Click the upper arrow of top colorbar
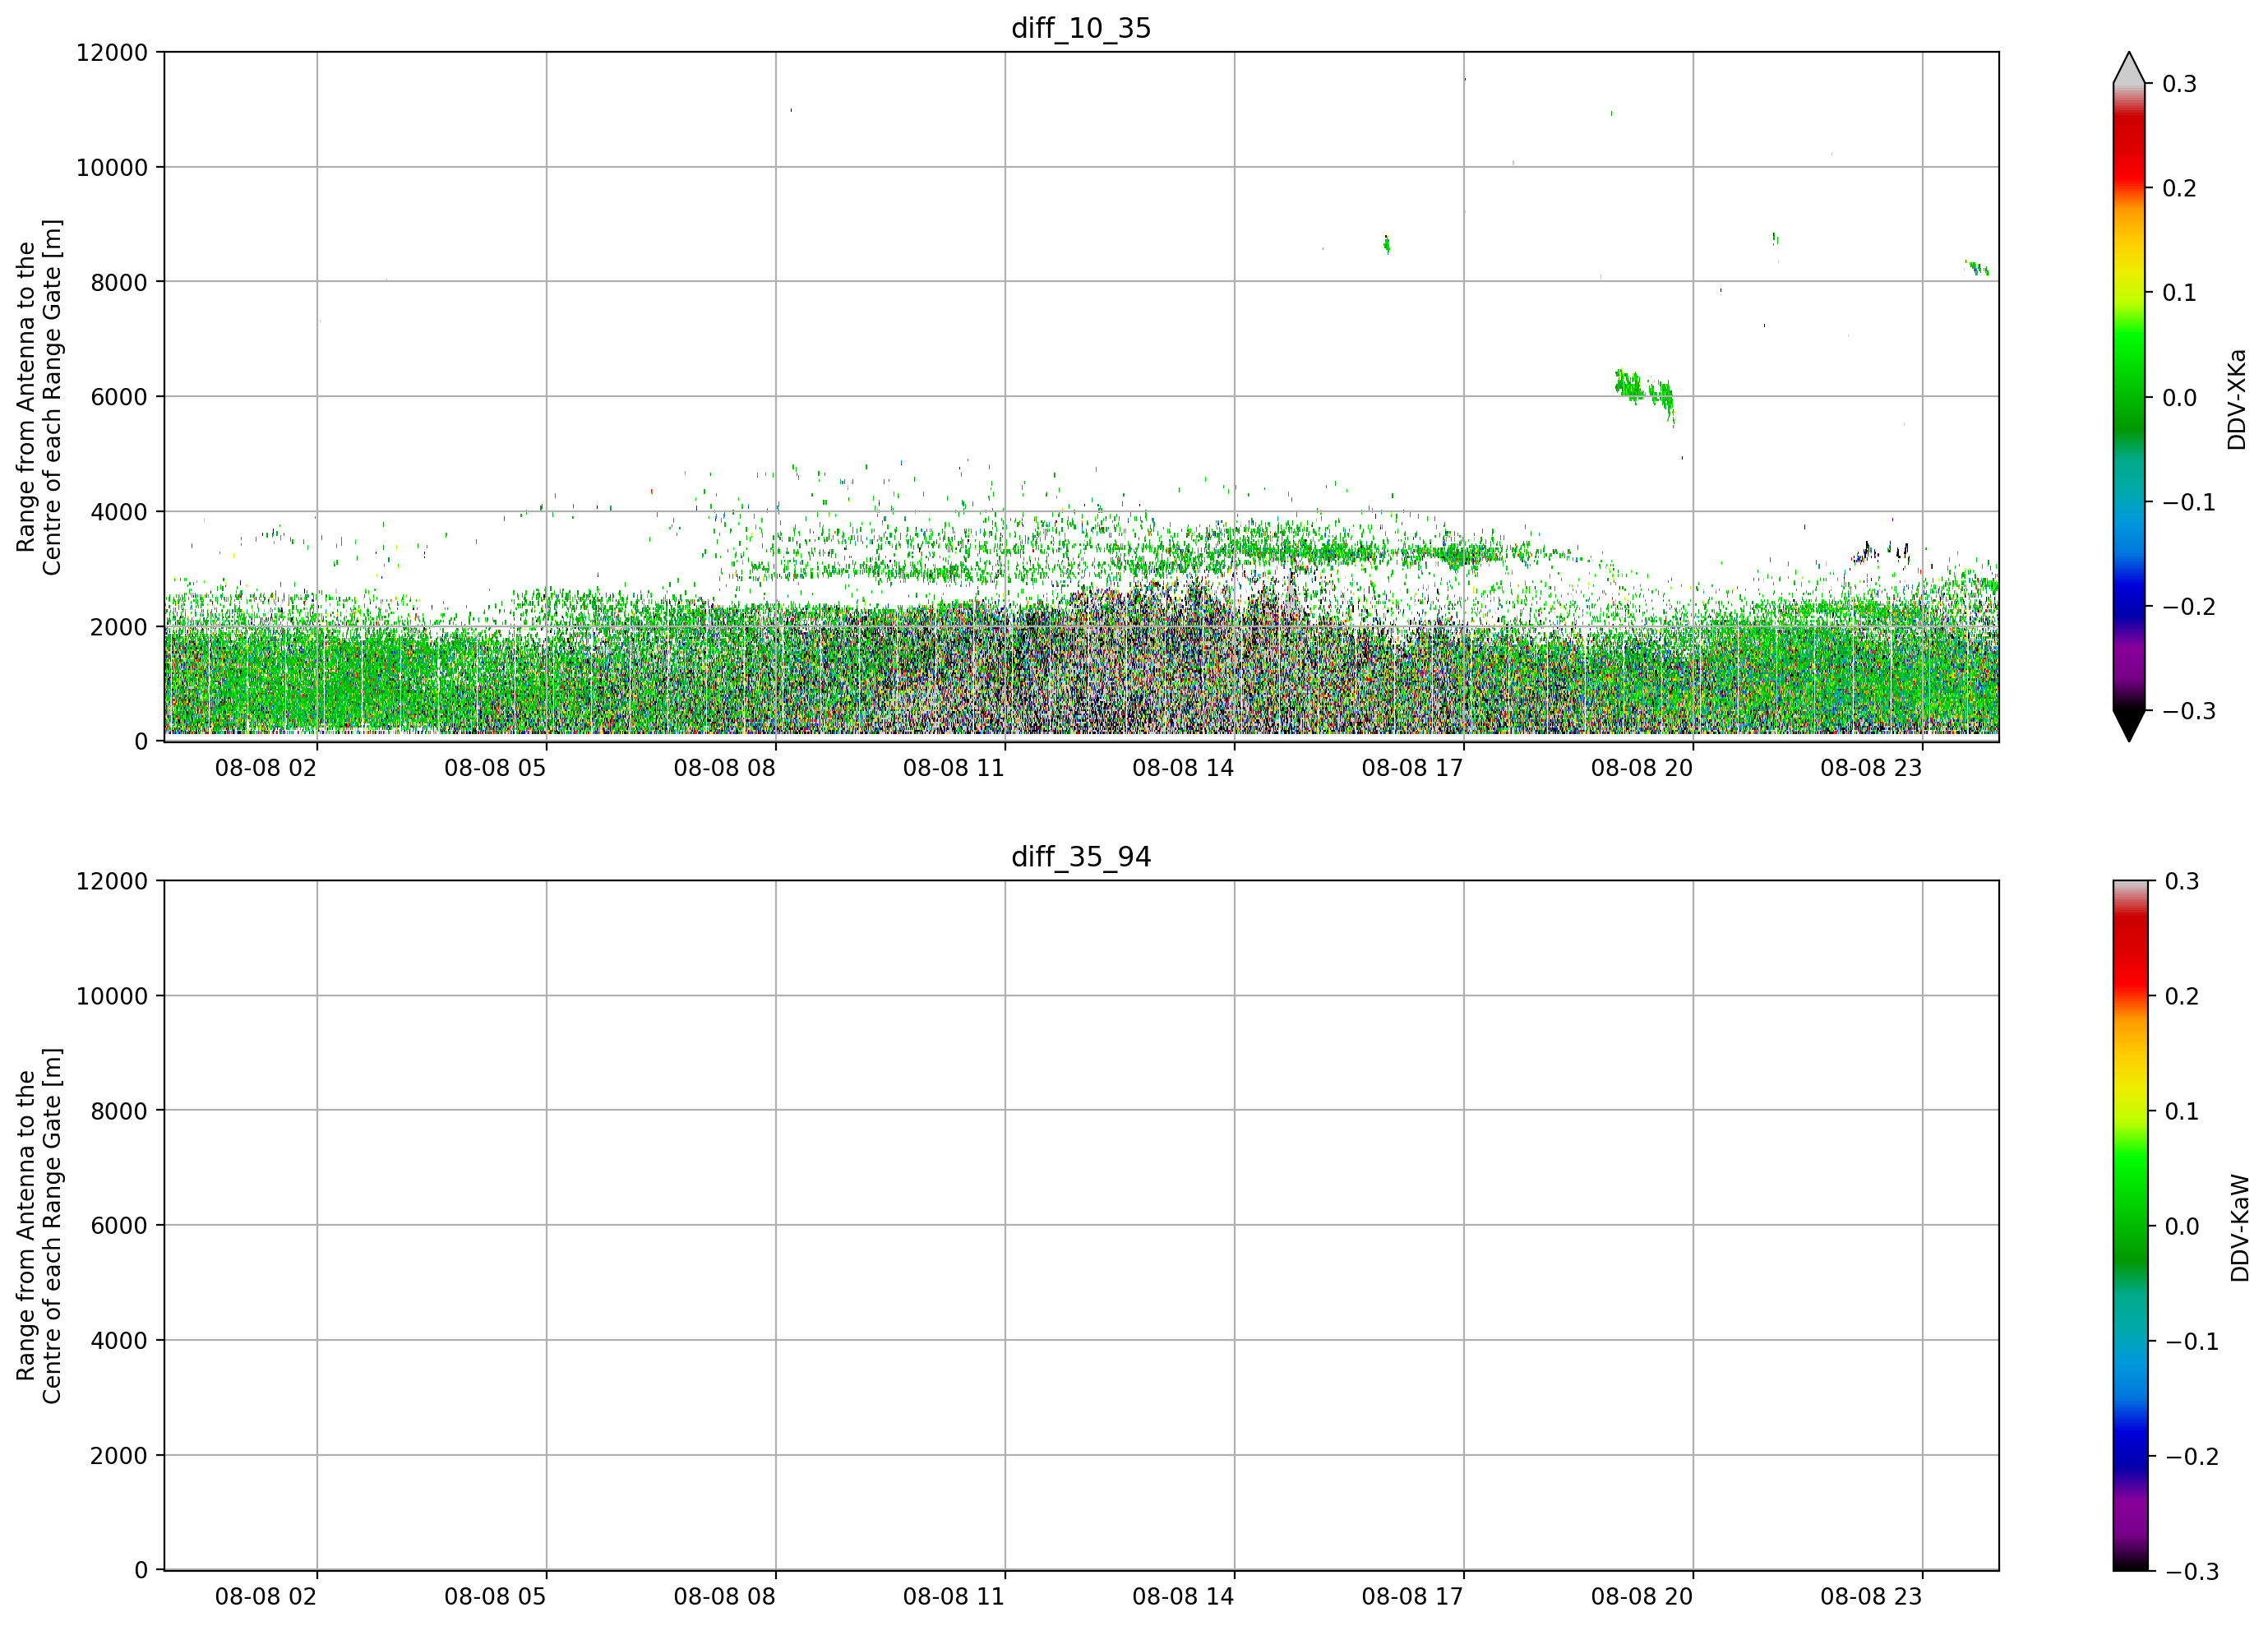2268x1626 pixels. coord(2129,67)
